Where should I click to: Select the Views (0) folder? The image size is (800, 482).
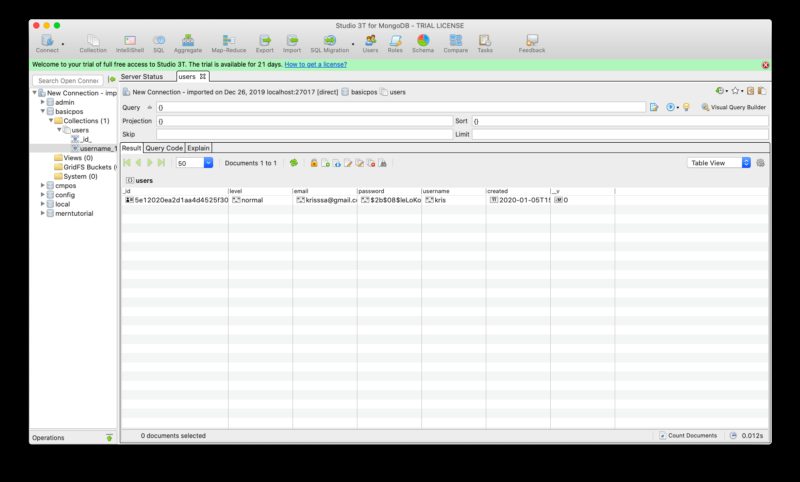pyautogui.click(x=73, y=158)
